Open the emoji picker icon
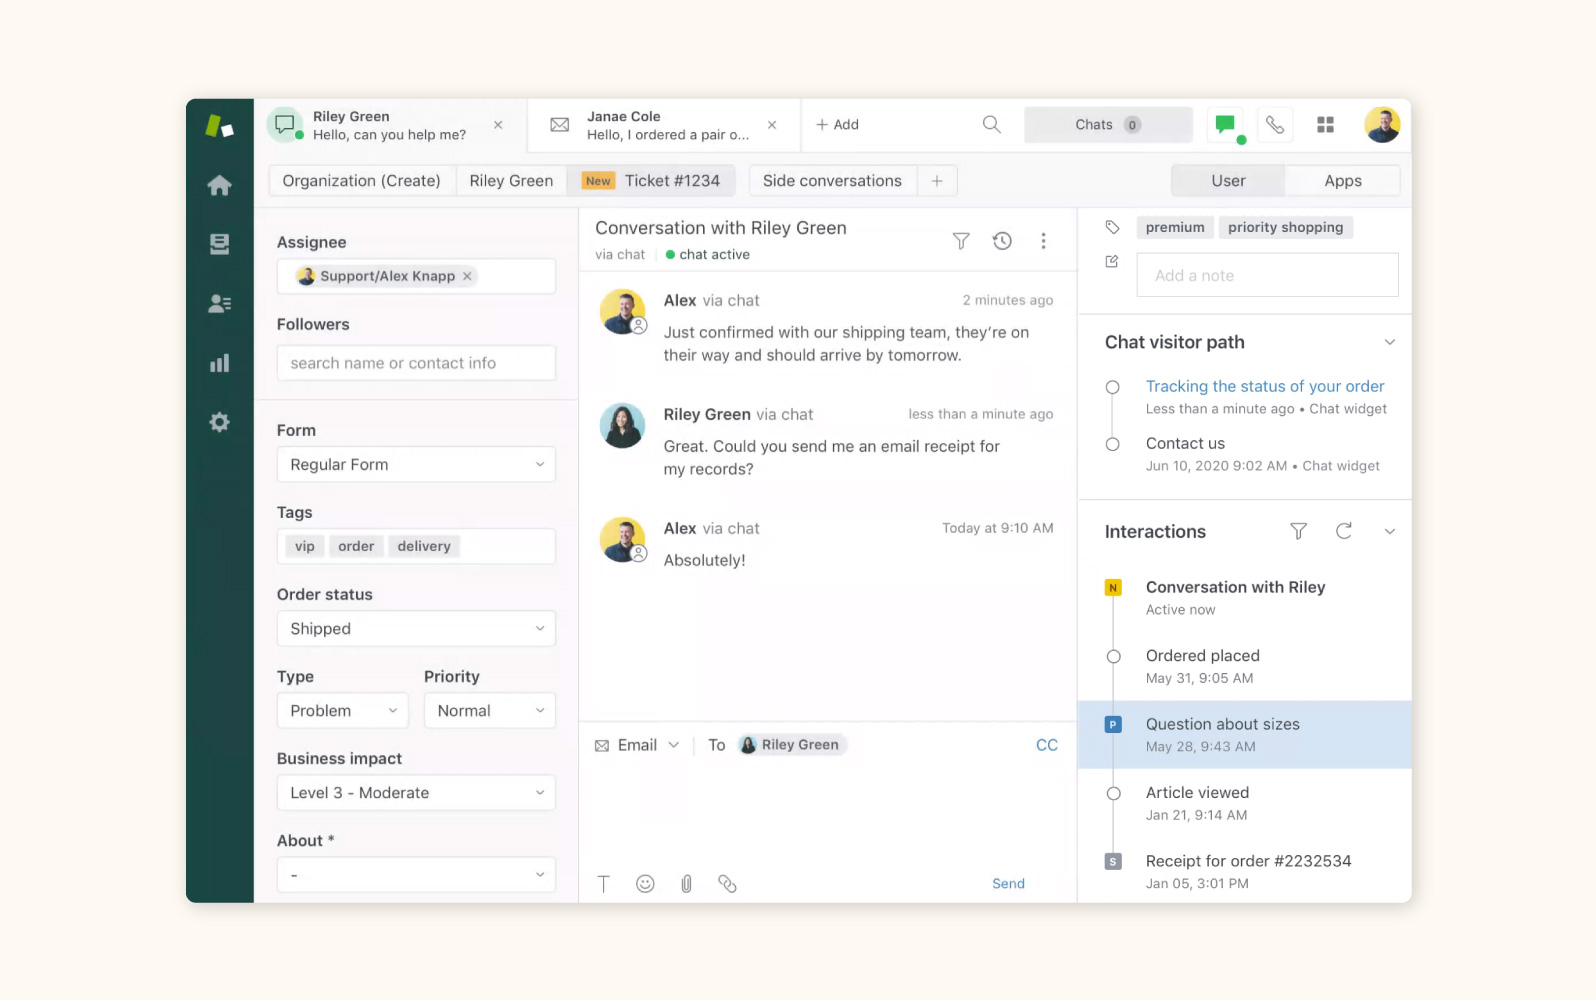 click(x=645, y=884)
